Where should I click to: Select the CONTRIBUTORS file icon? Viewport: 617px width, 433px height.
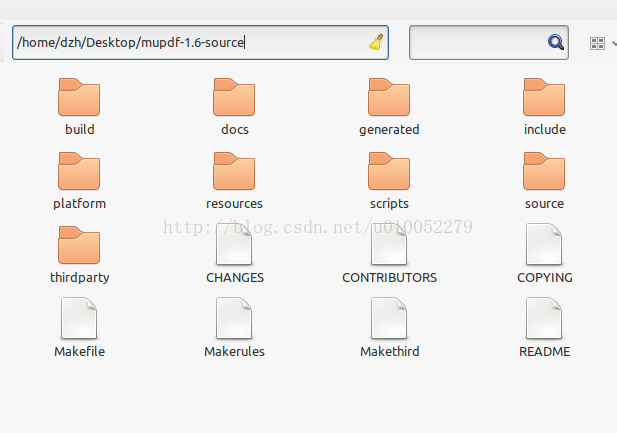point(389,244)
